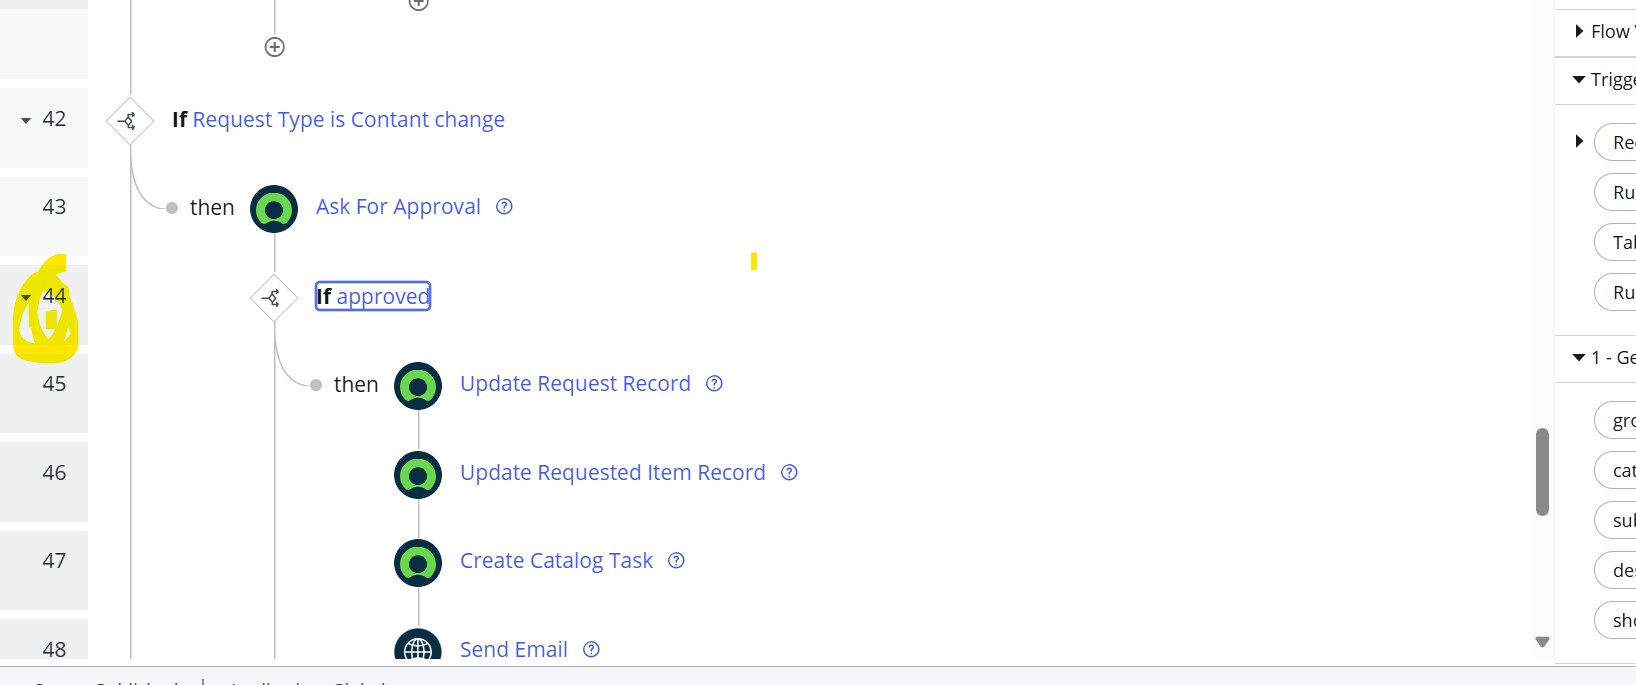Click the vertical scrollbar thumb
Image resolution: width=1636 pixels, height=685 pixels.
pos(1542,472)
